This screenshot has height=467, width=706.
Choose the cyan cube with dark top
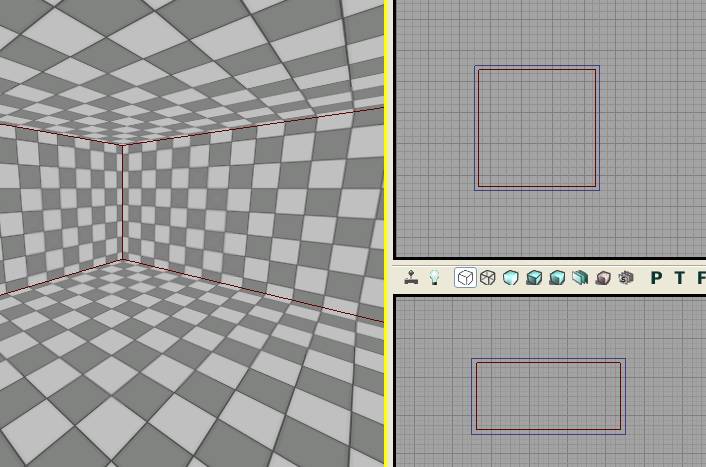pyautogui.click(x=534, y=277)
